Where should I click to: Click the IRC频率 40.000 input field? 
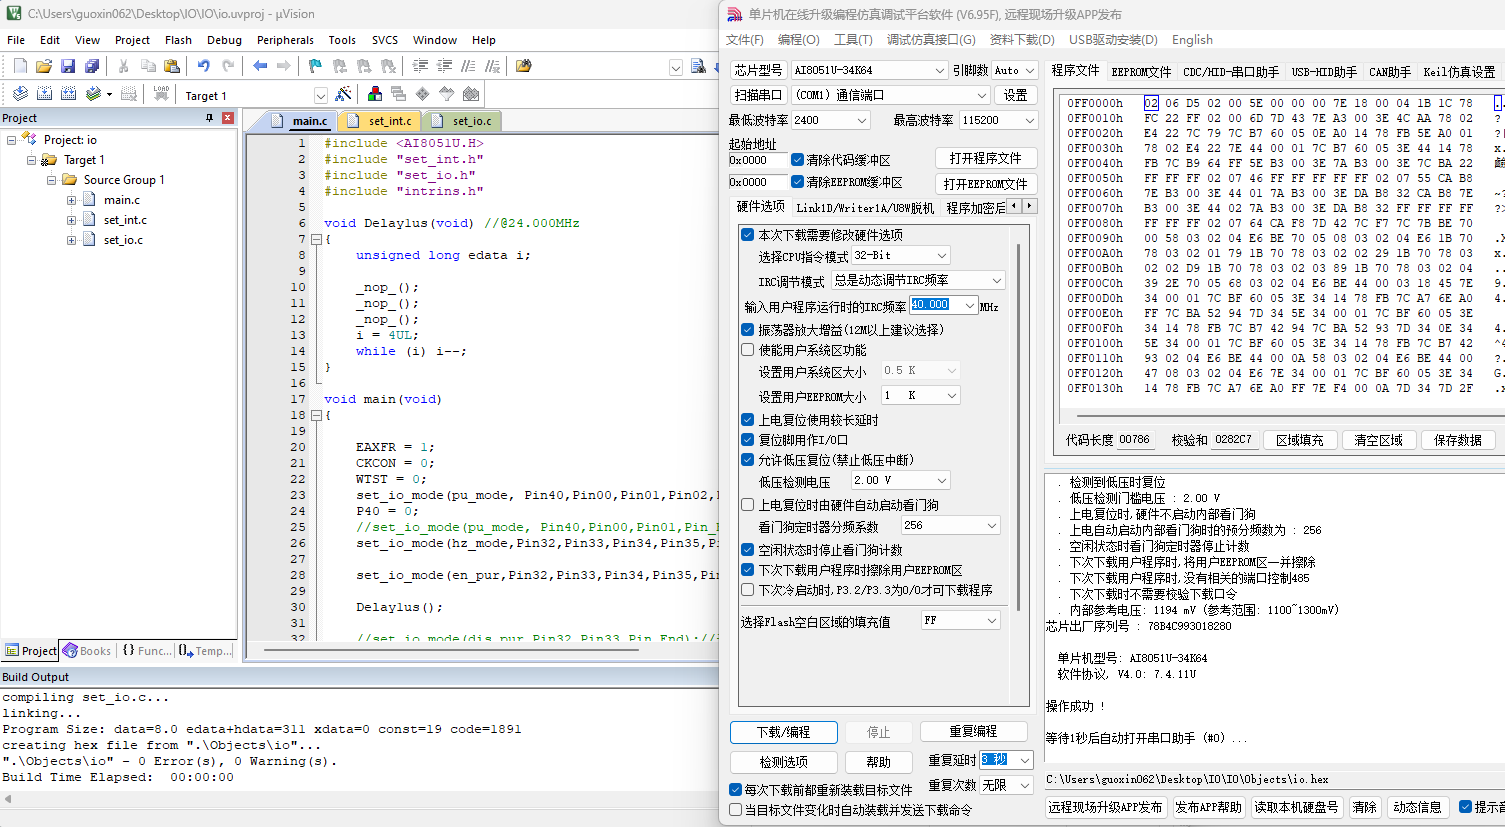(936, 305)
